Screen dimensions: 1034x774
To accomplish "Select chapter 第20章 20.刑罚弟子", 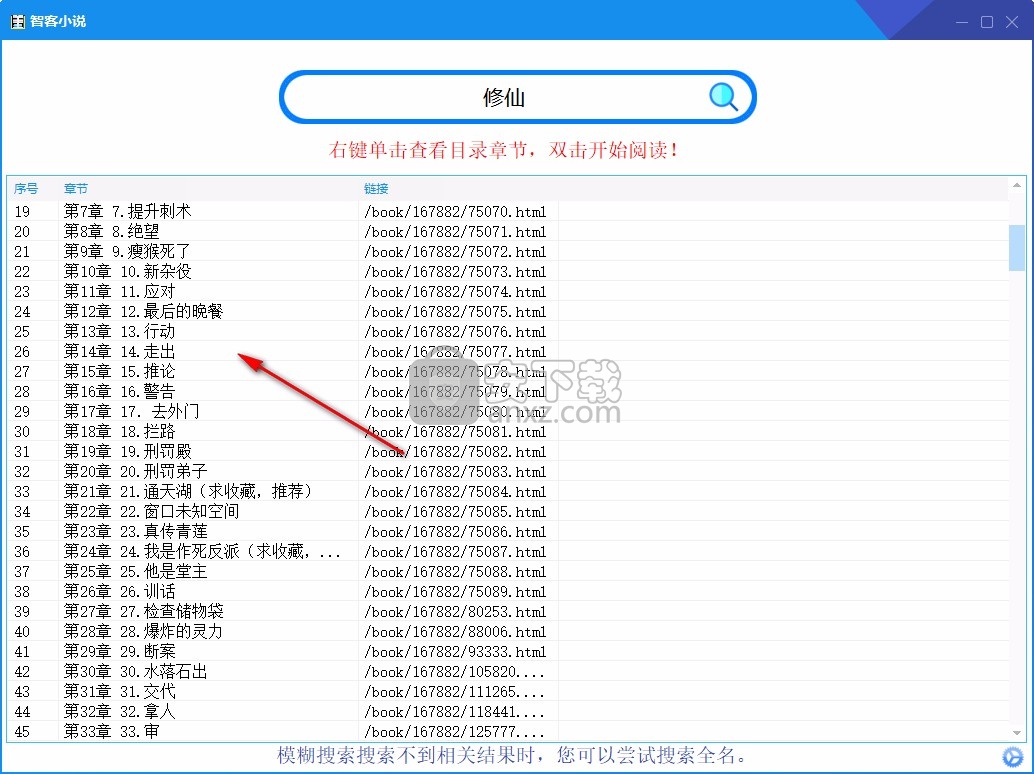I will click(x=135, y=471).
